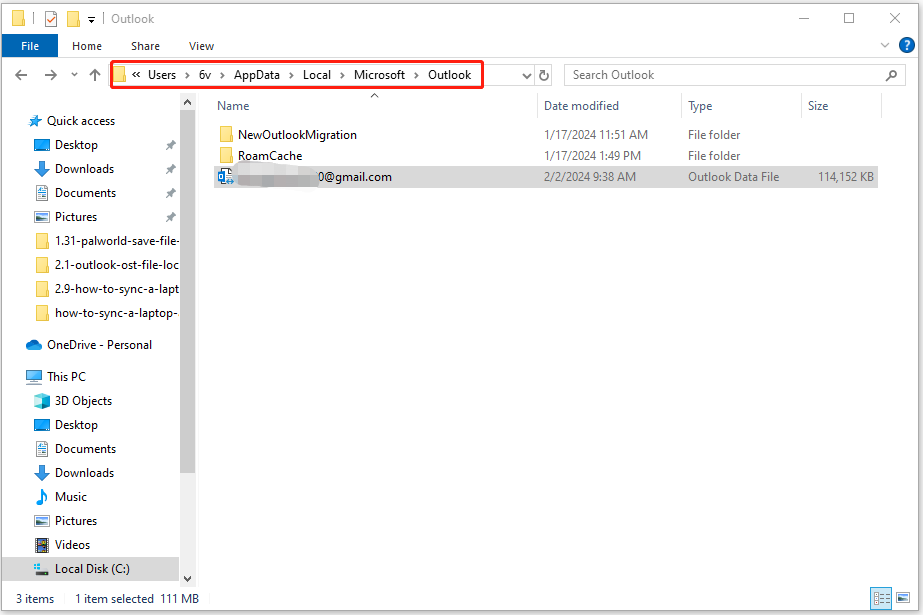Screen dimensions: 923x615
Task: Select OneDrive - Personal in sidebar
Action: click(99, 345)
